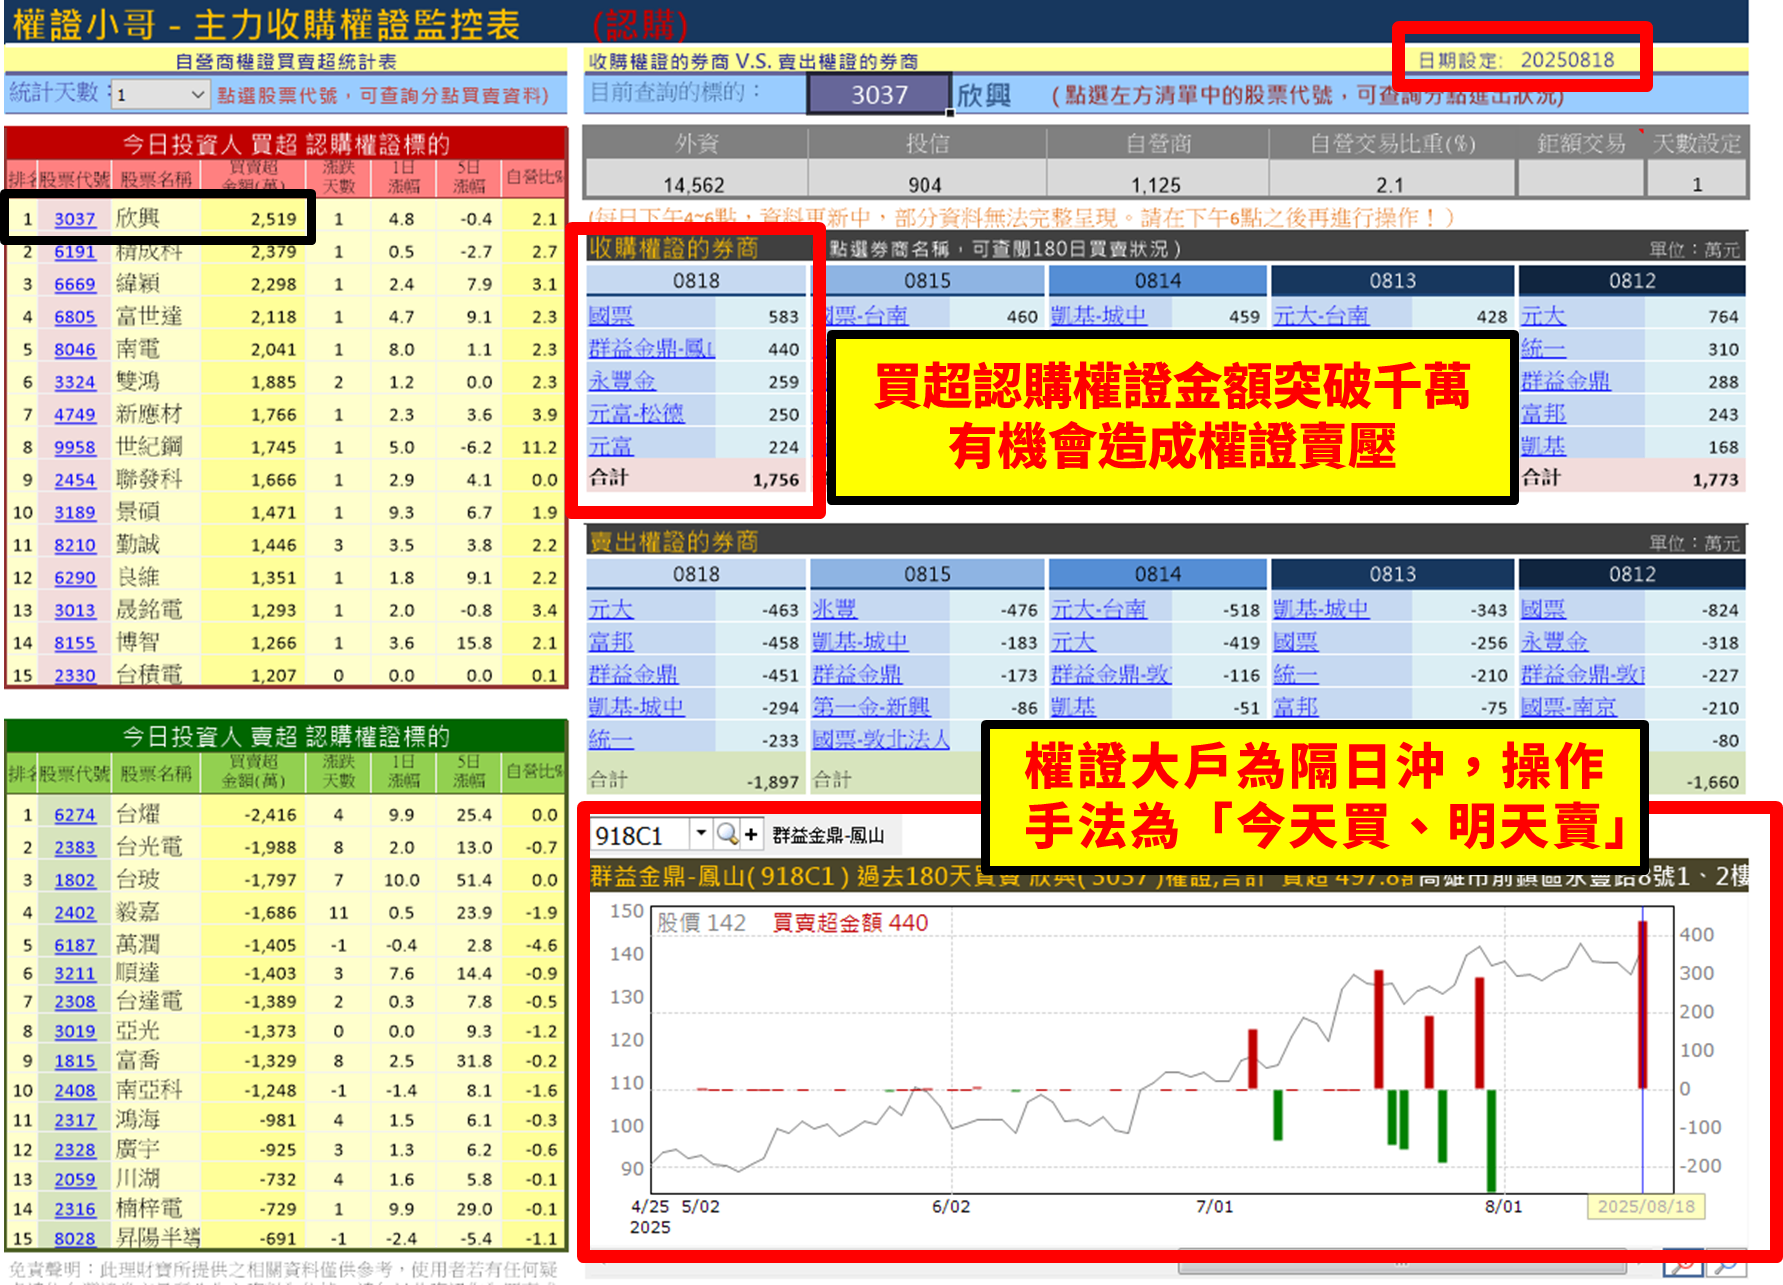
Task: Open stock code 8210 勤誠 link
Action: pyautogui.click(x=75, y=545)
